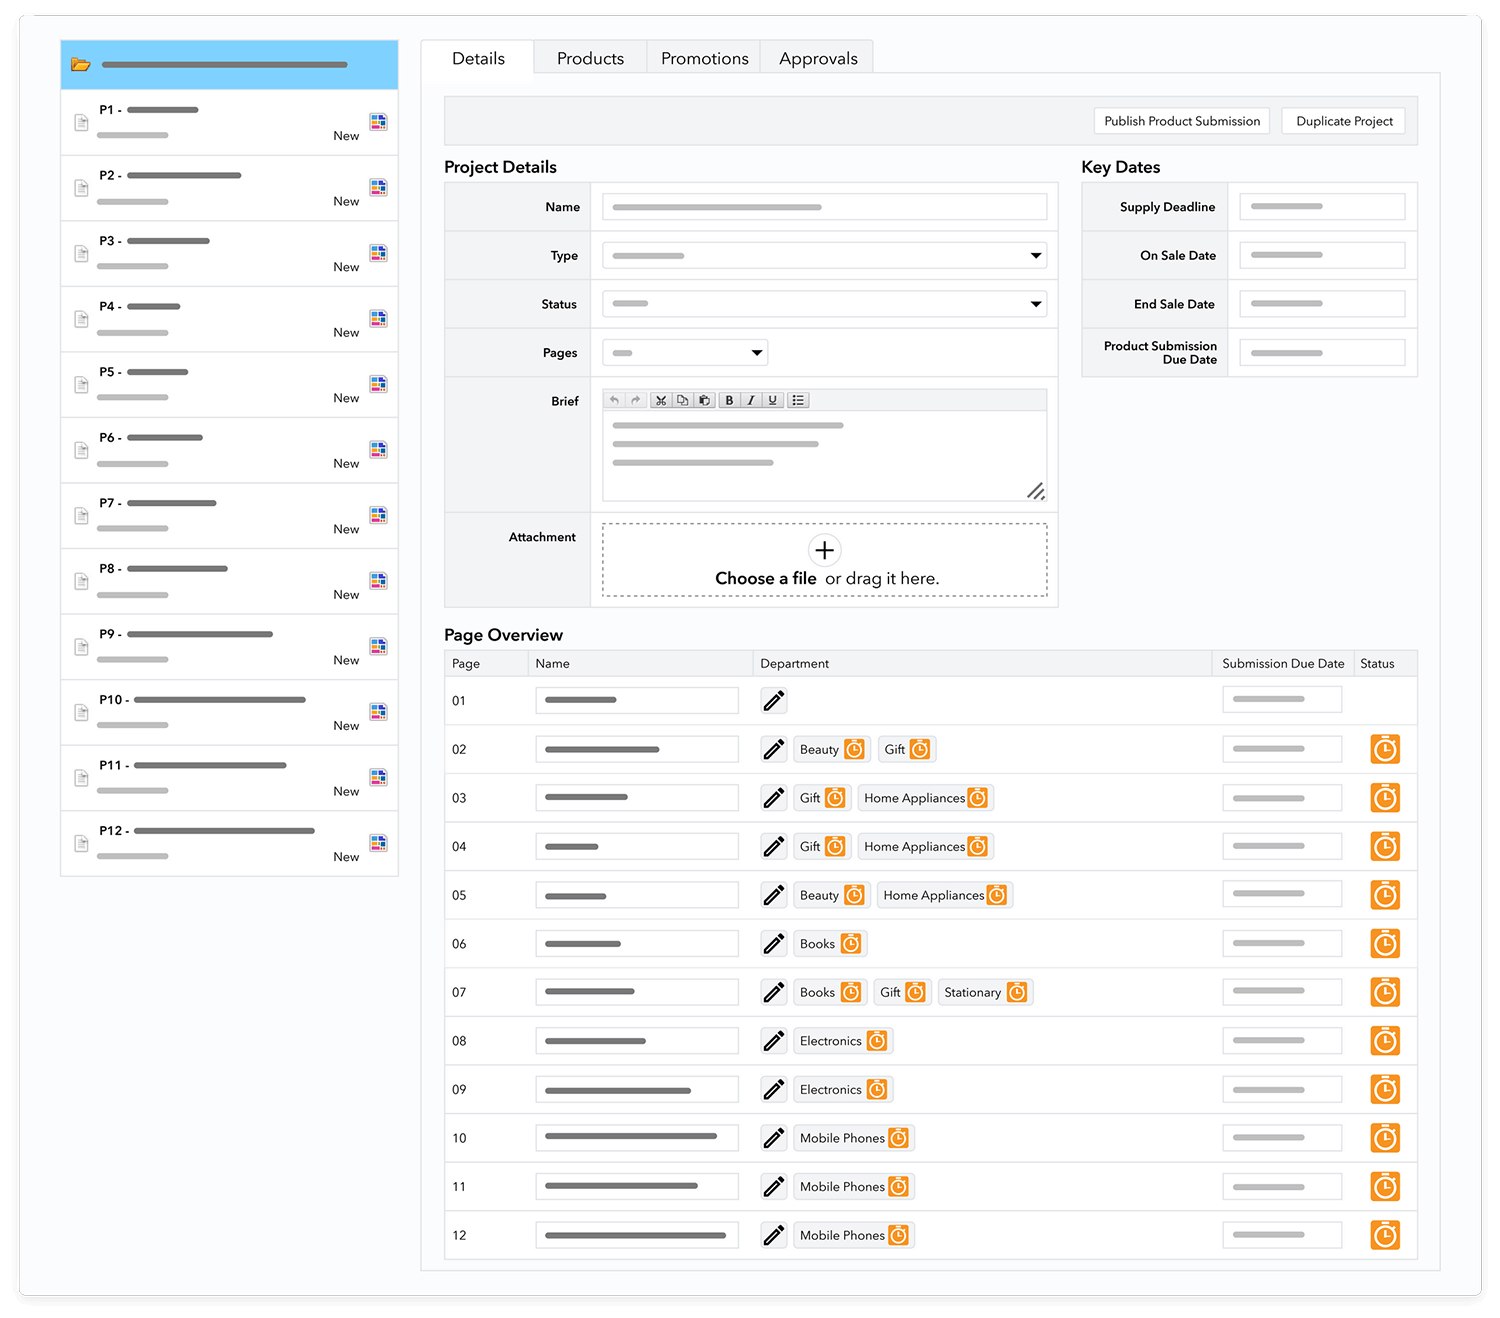
Task: Click the open folder icon in sidebar header
Action: coord(81,65)
